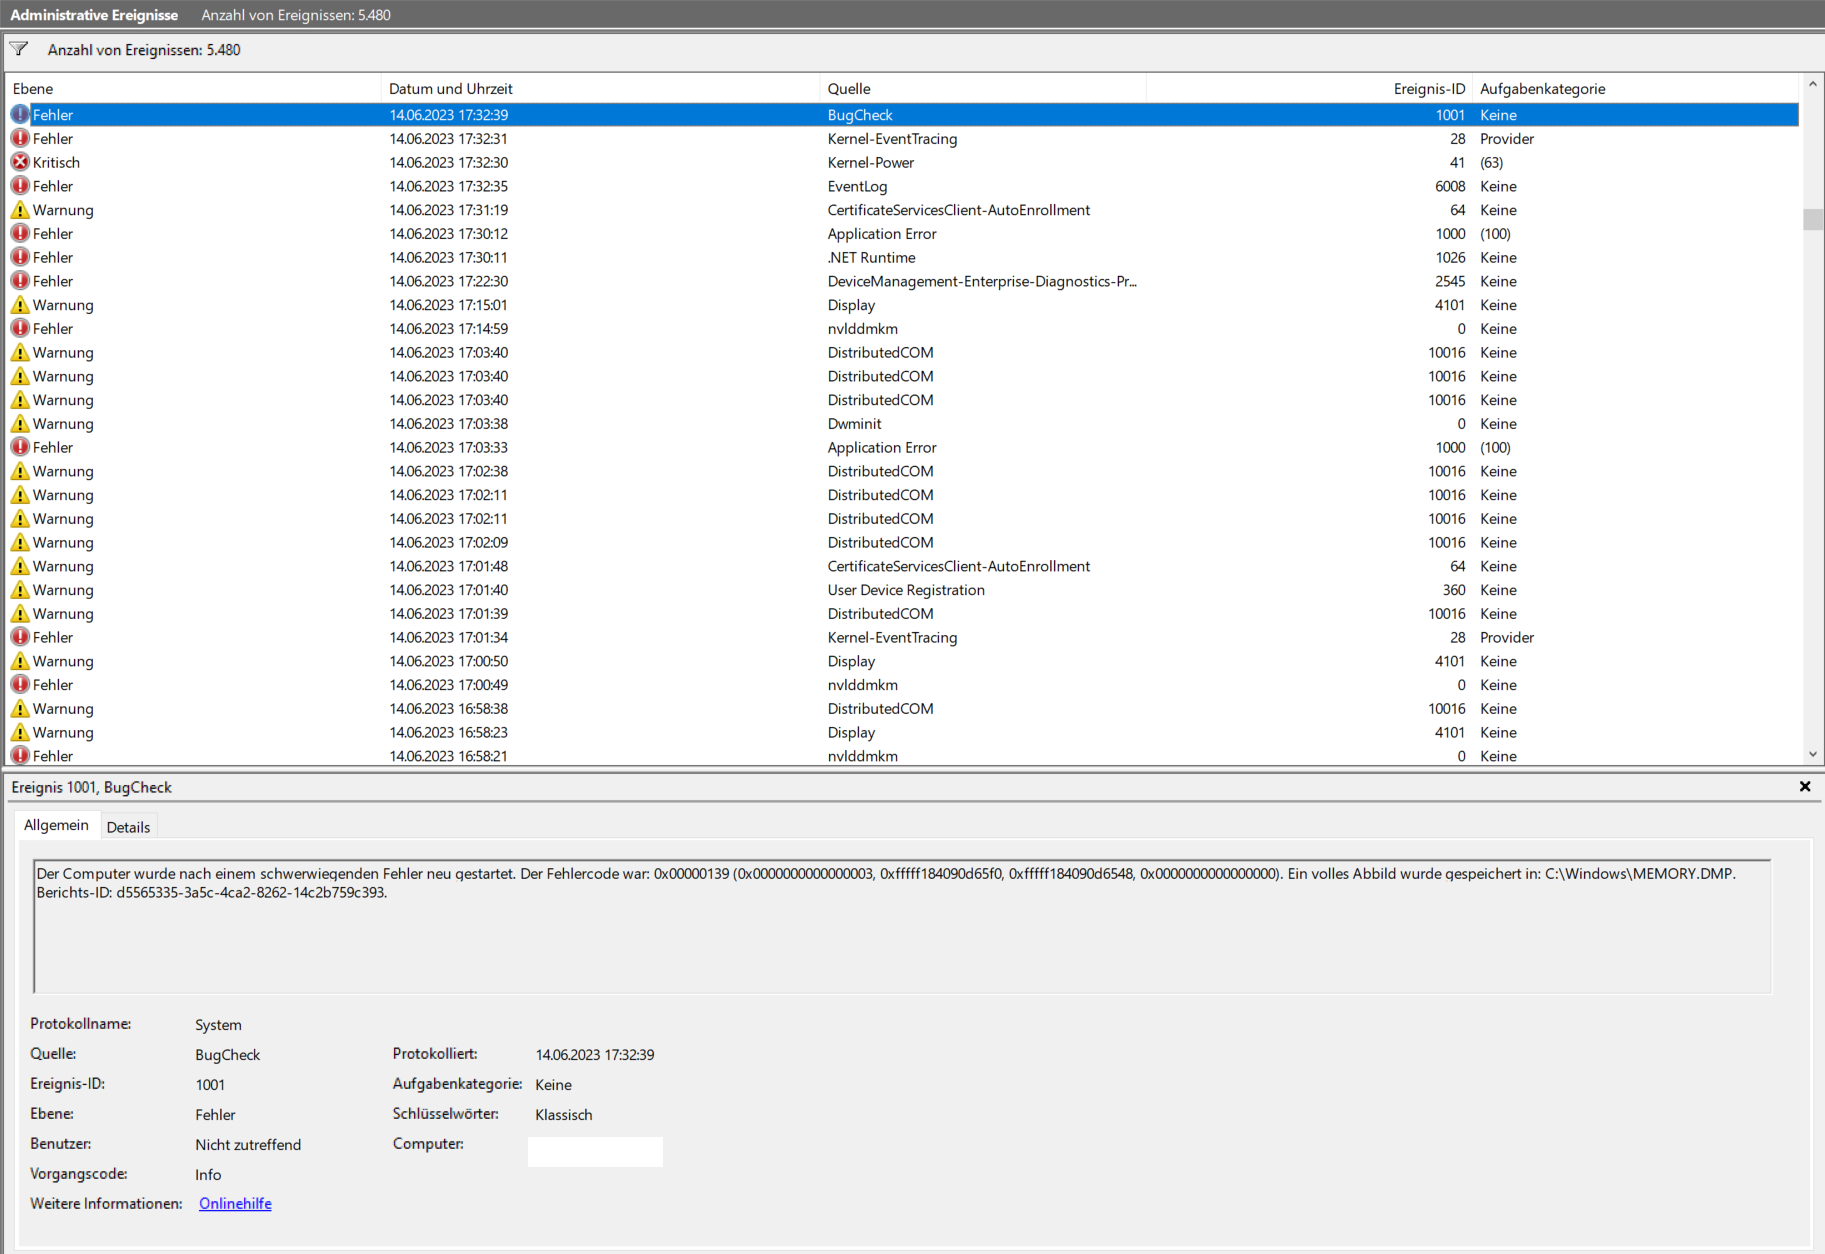Click the error icon of Kernel-EventTracing 17:01:34 row
The image size is (1825, 1254).
coord(20,637)
